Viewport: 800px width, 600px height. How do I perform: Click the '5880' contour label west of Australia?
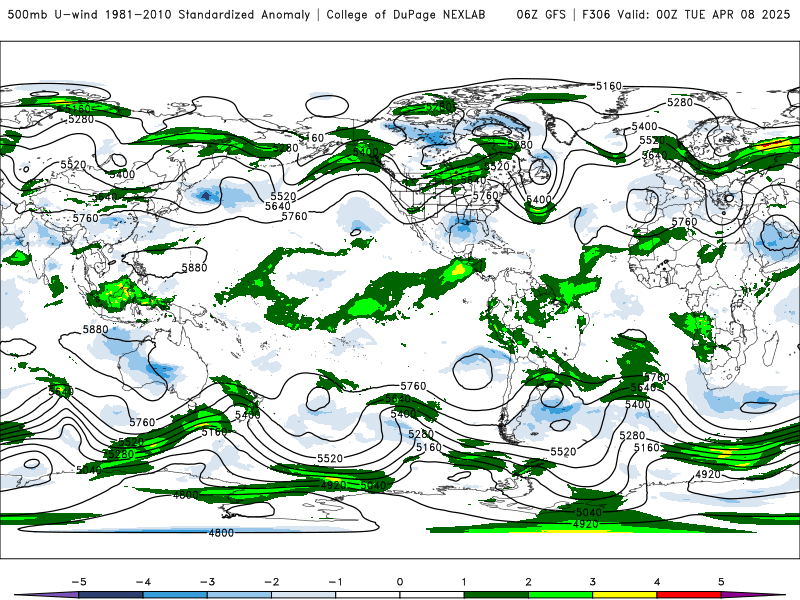95,330
